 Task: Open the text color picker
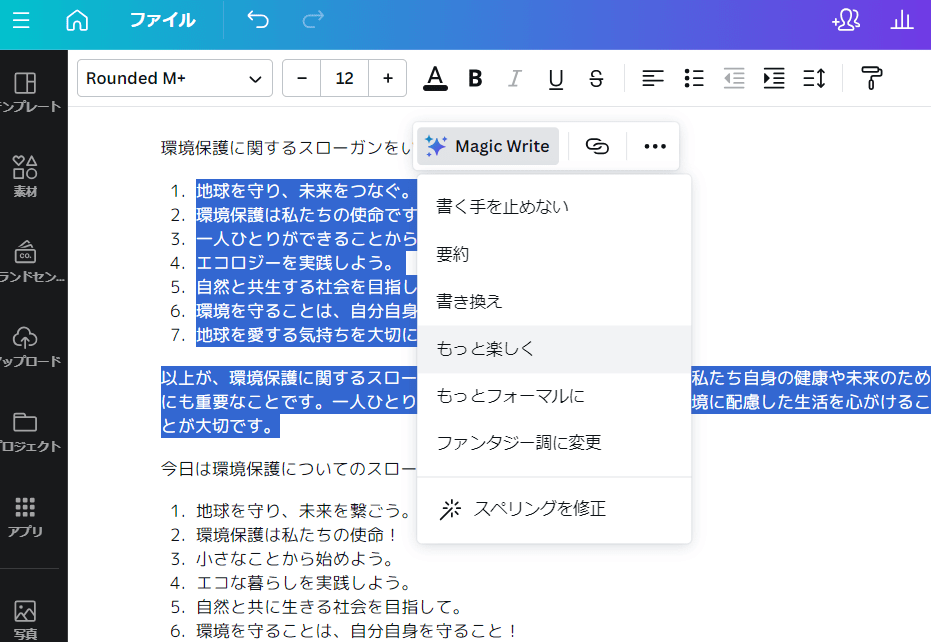[x=435, y=78]
